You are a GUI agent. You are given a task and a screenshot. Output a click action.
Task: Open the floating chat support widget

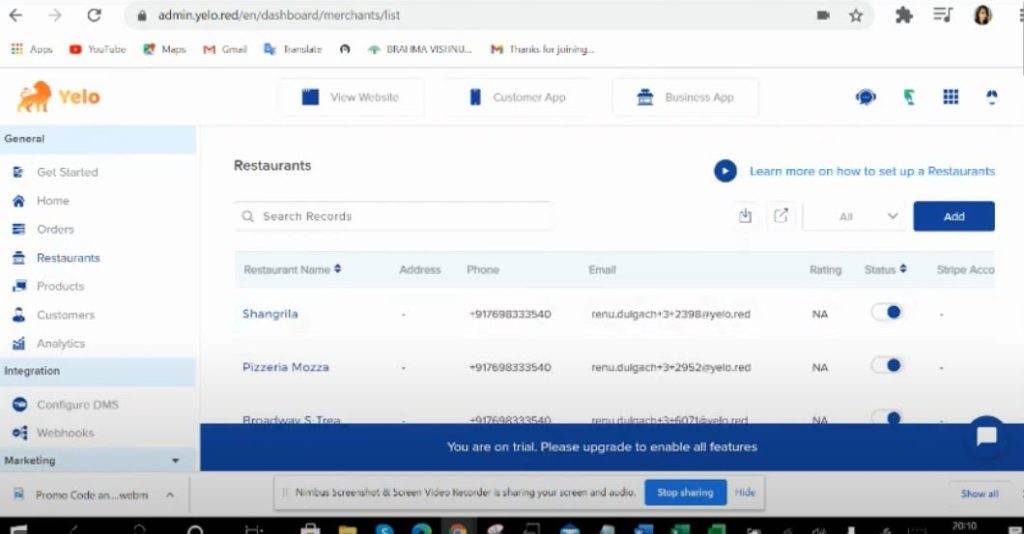pyautogui.click(x=986, y=436)
